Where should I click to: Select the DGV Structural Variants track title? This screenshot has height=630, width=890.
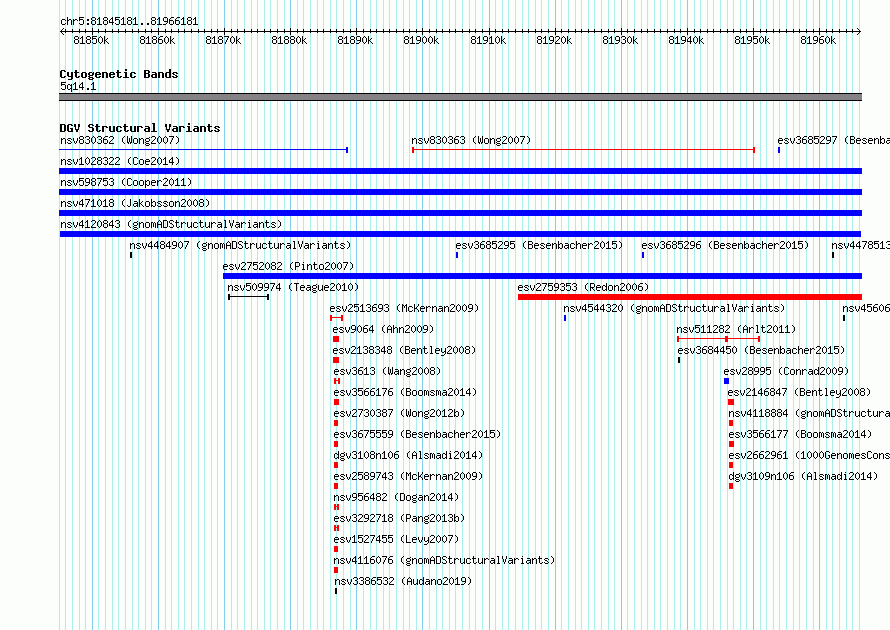point(140,128)
